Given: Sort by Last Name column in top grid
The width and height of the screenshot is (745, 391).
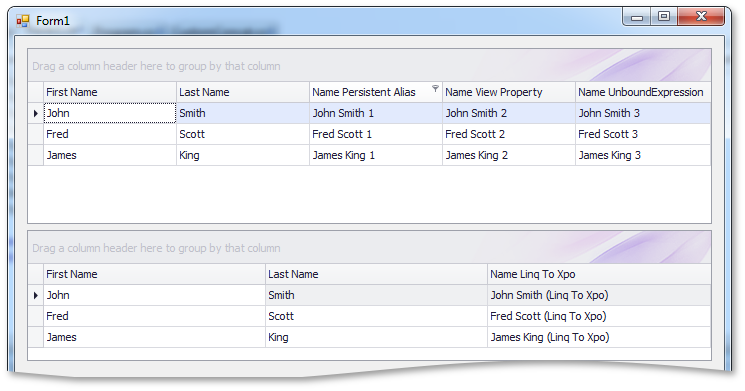Looking at the screenshot, I should pos(243,92).
